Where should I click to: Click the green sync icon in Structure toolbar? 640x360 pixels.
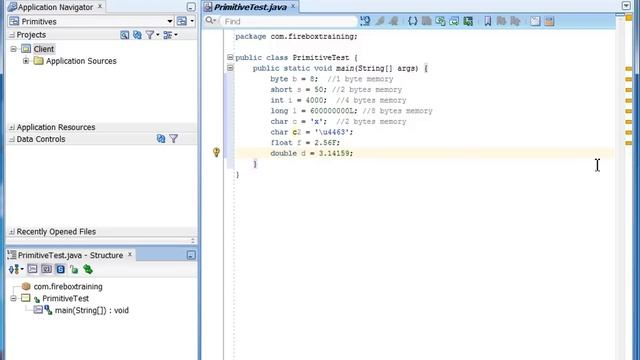tap(88, 269)
